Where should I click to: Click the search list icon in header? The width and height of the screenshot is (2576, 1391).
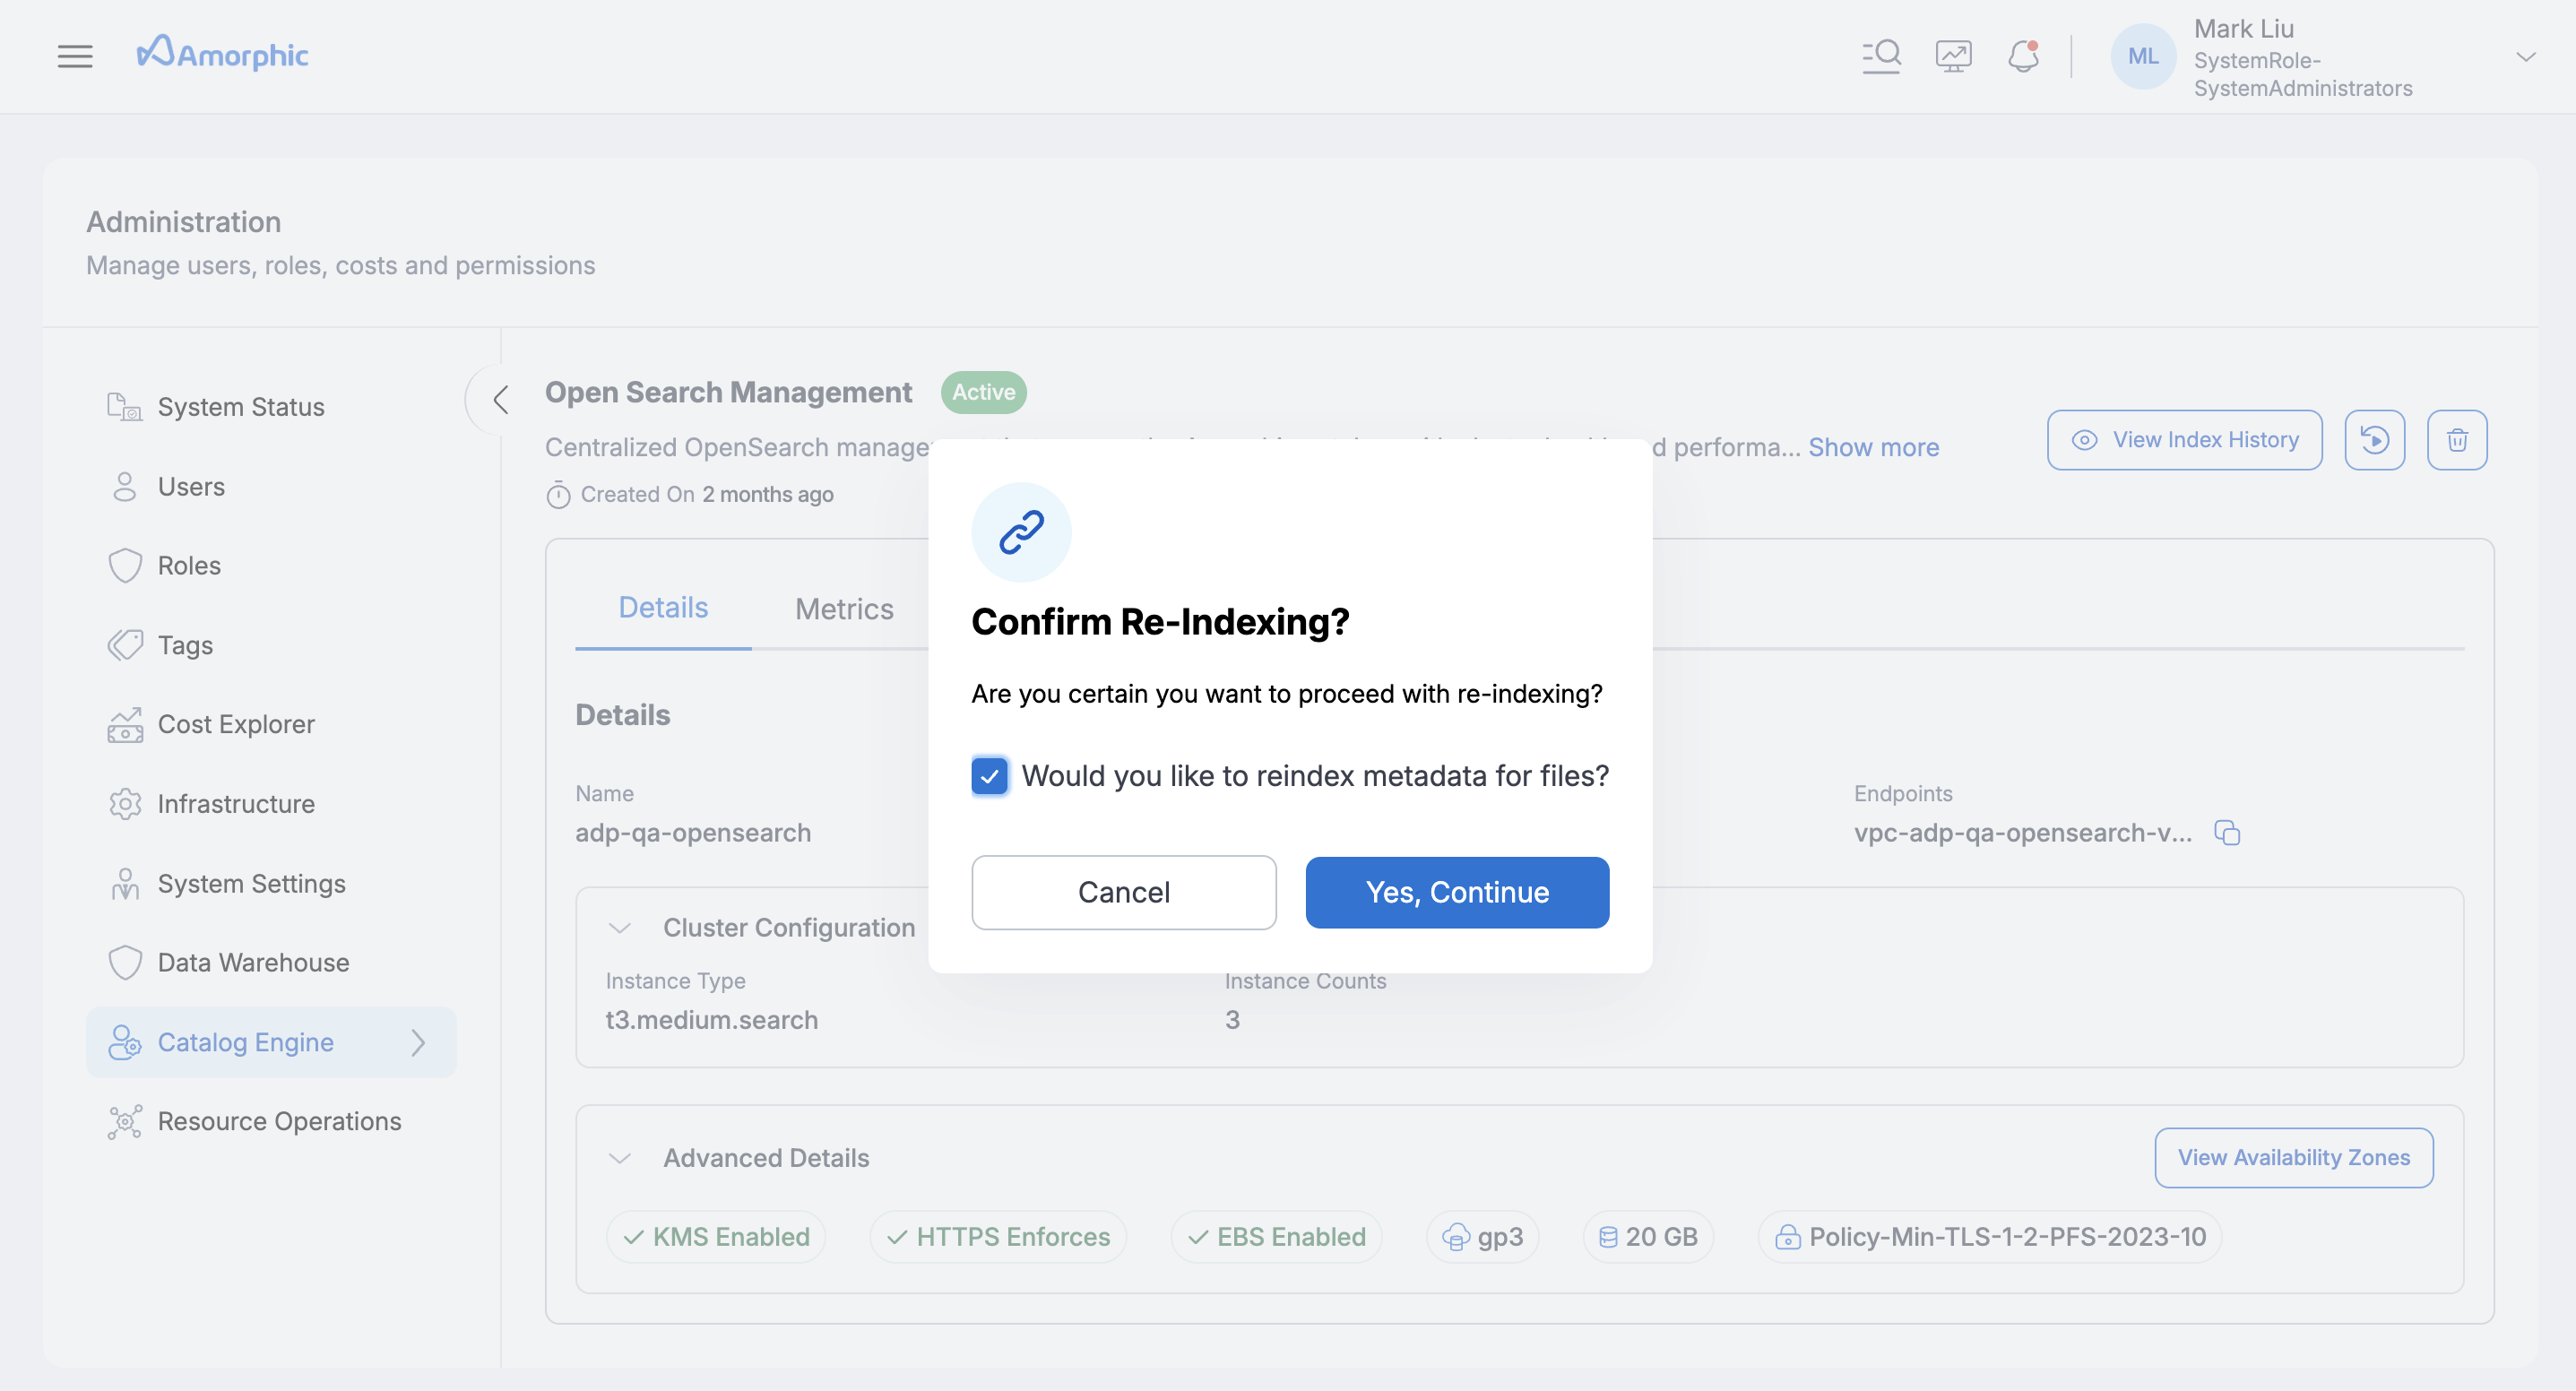1881,56
